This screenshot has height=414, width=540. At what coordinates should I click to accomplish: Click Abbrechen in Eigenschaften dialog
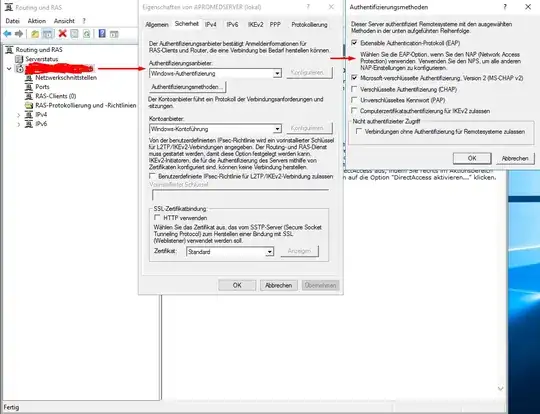coord(278,285)
